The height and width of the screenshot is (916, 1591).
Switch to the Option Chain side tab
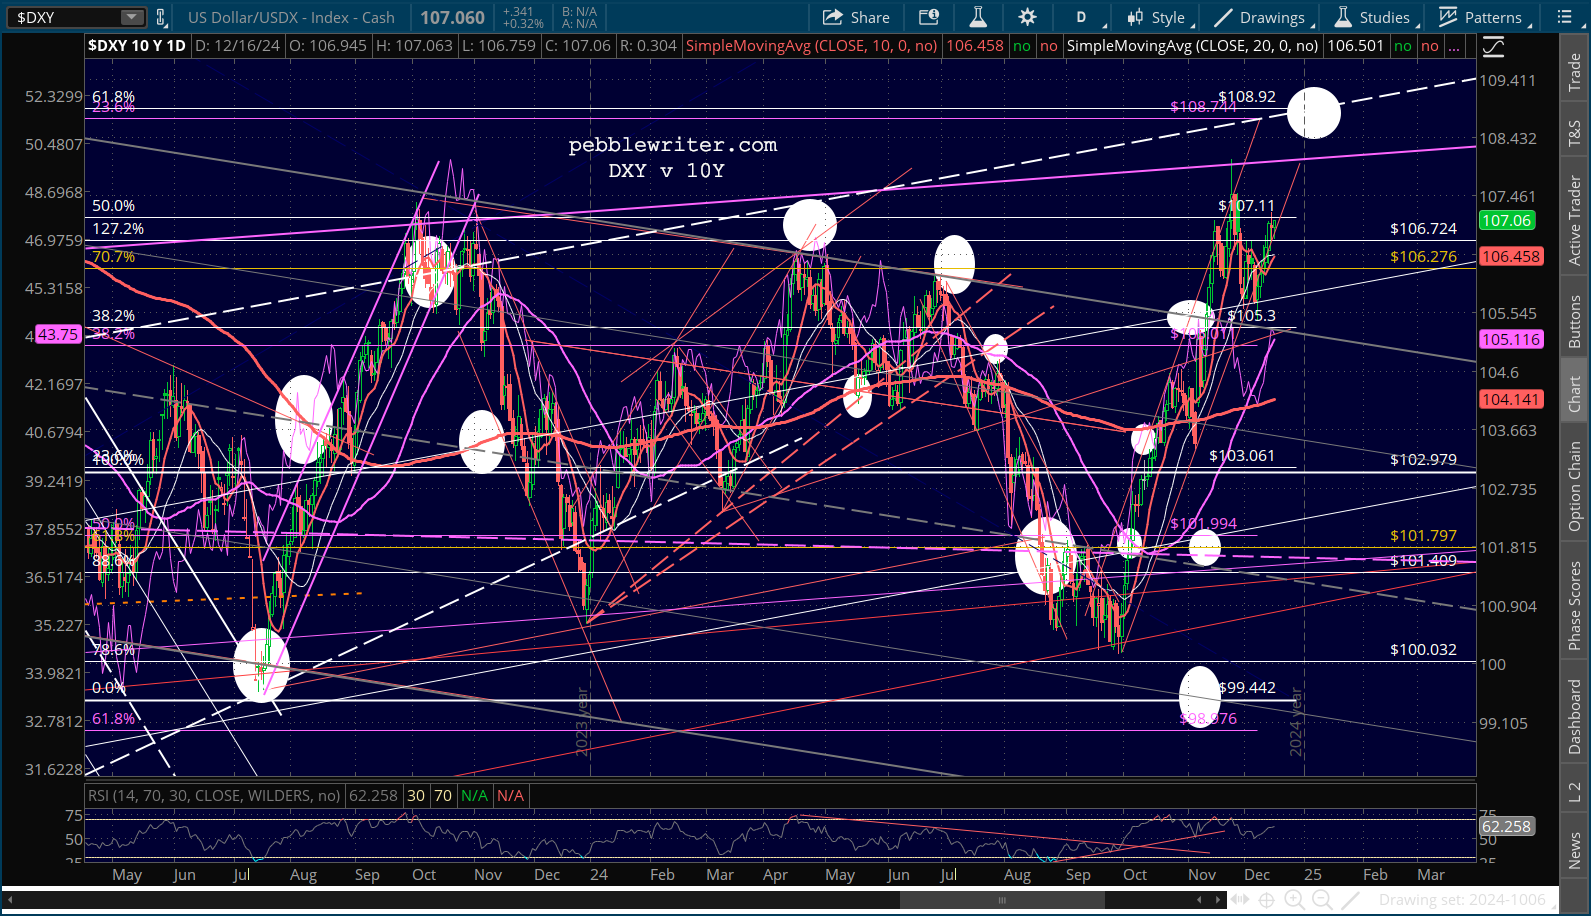coord(1575,486)
